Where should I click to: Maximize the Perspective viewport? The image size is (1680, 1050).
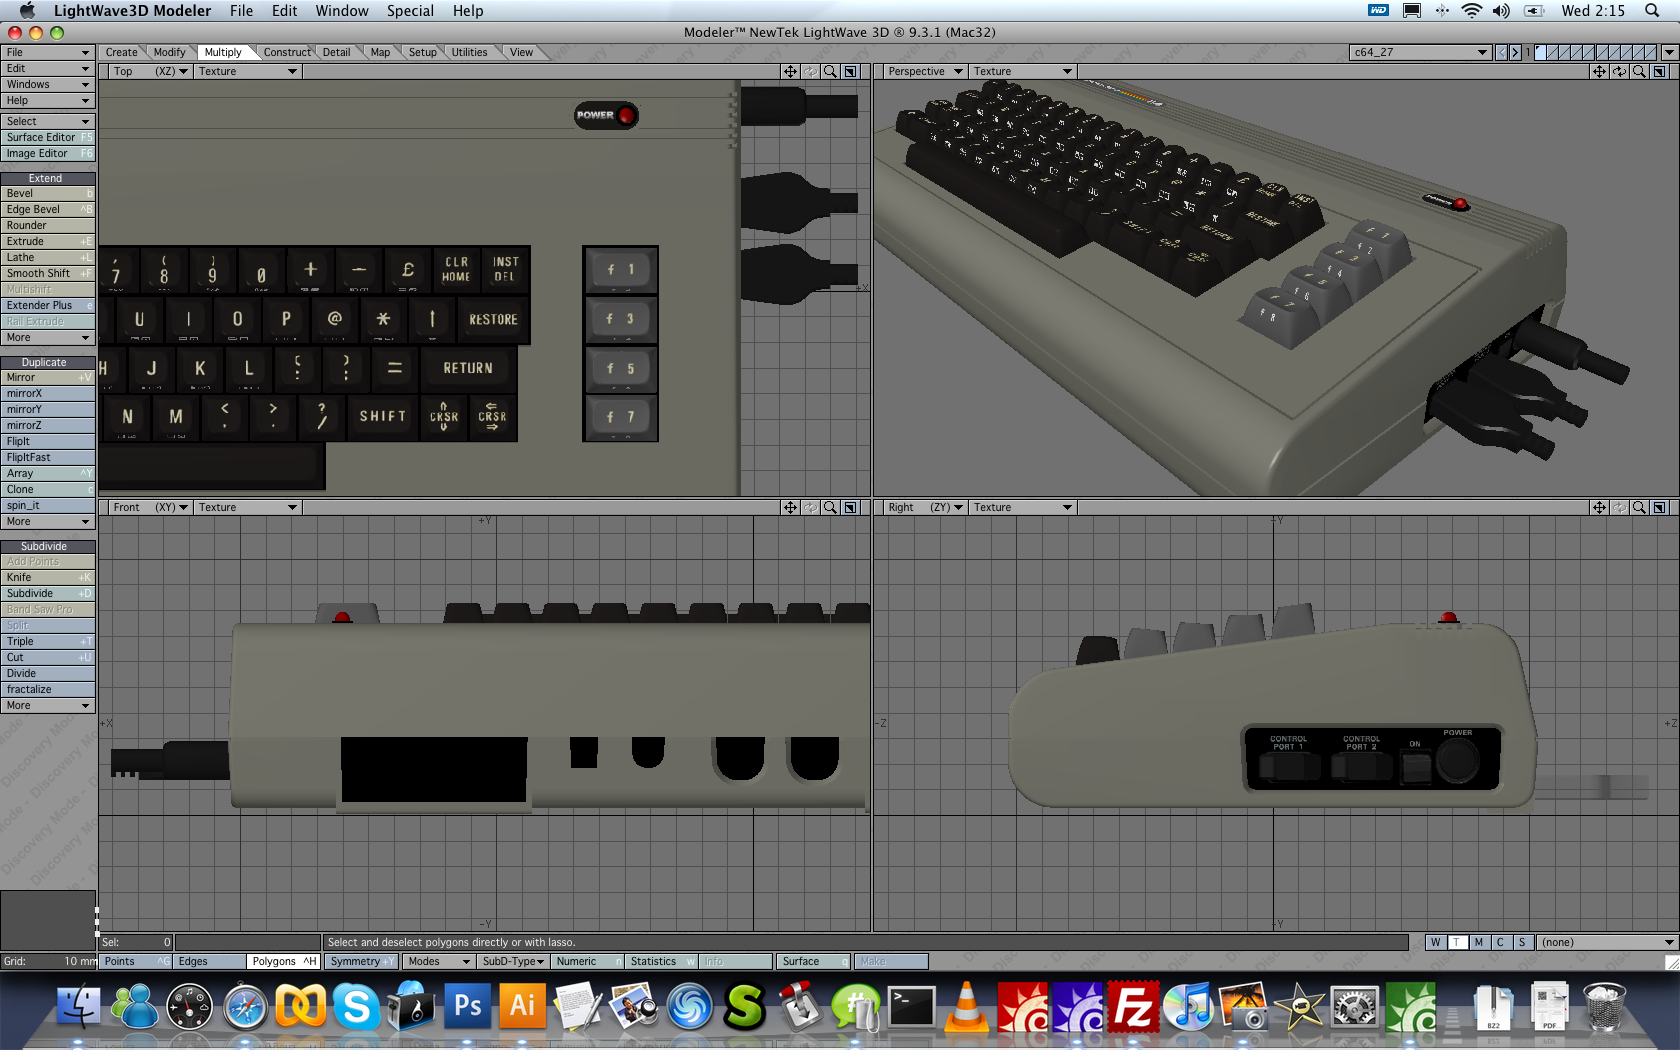(1659, 72)
